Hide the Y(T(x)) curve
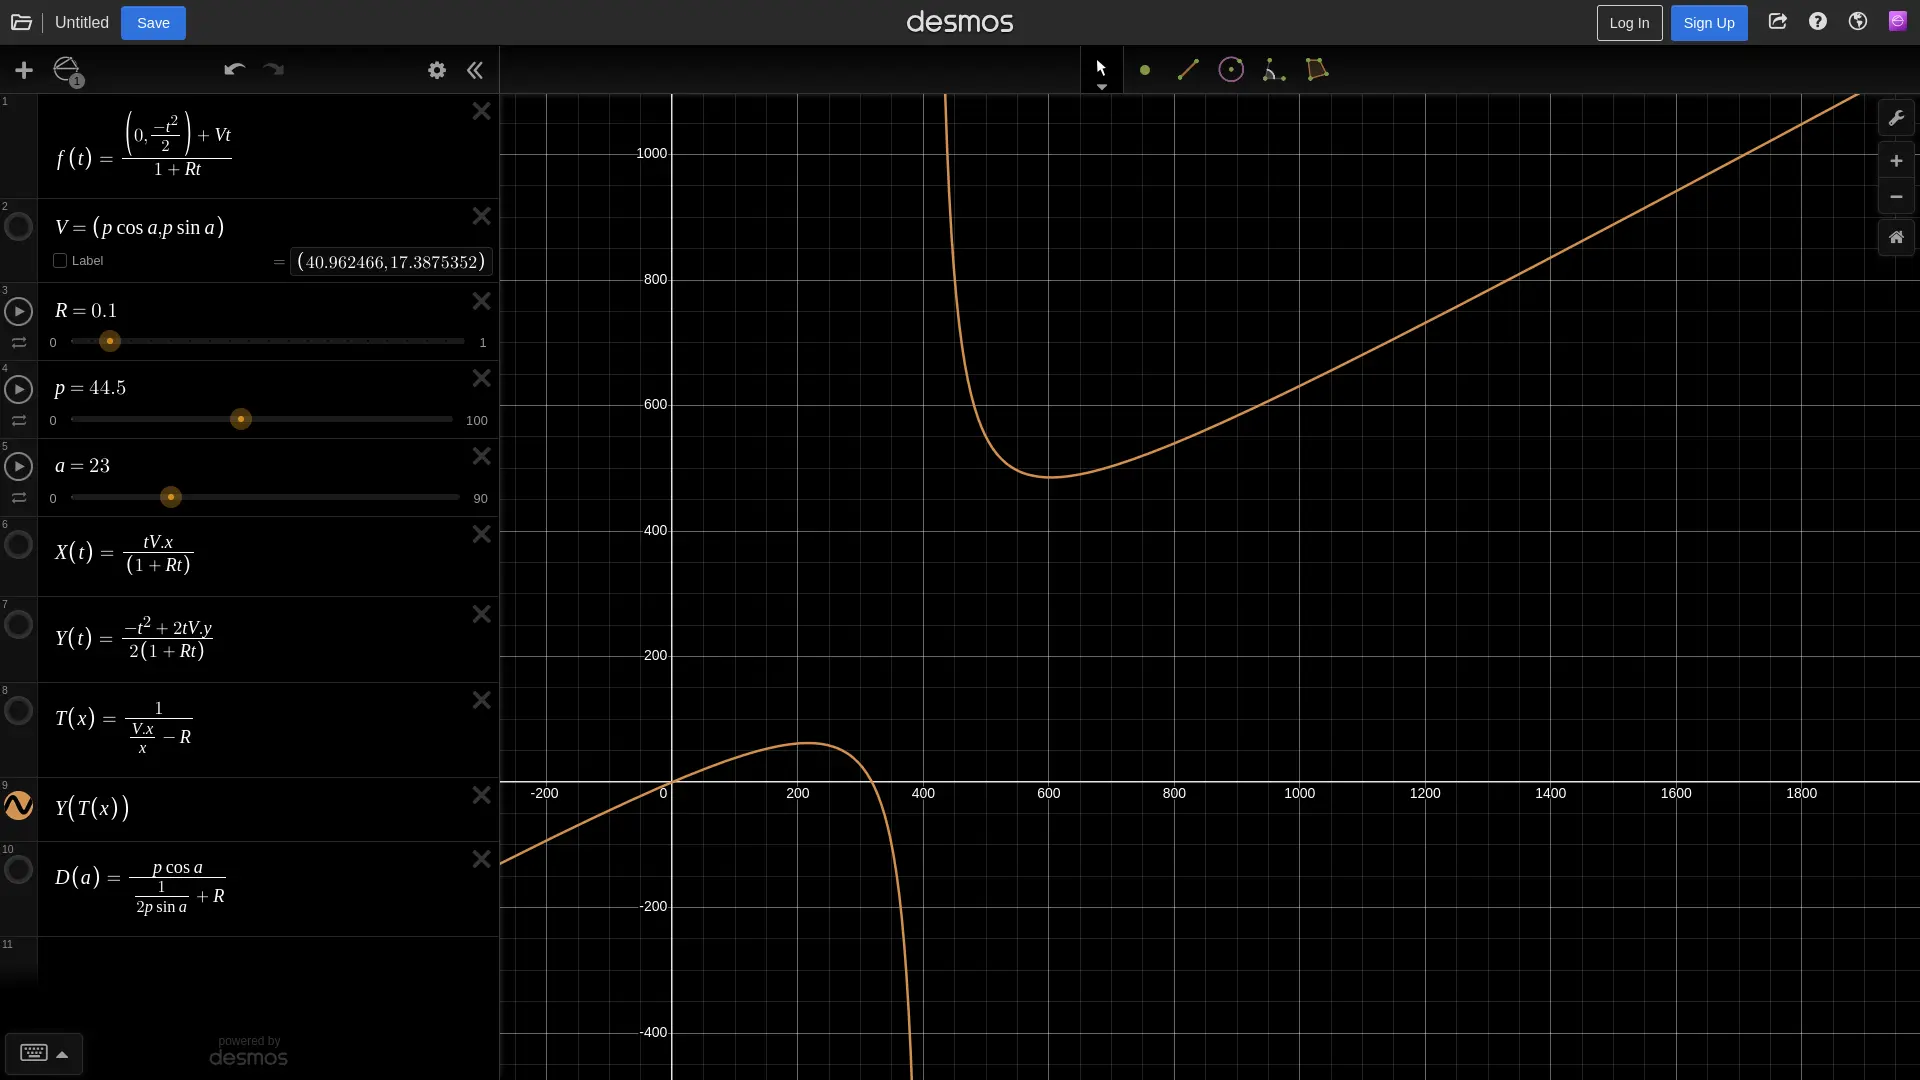This screenshot has height=1080, width=1920. coord(19,806)
